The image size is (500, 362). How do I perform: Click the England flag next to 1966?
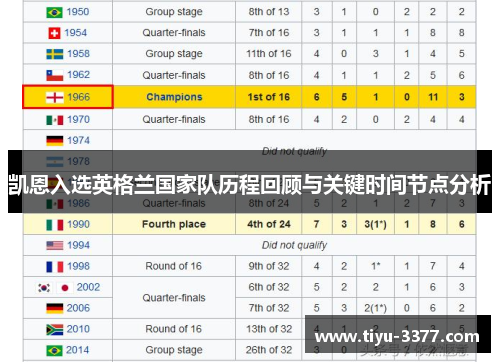55,97
